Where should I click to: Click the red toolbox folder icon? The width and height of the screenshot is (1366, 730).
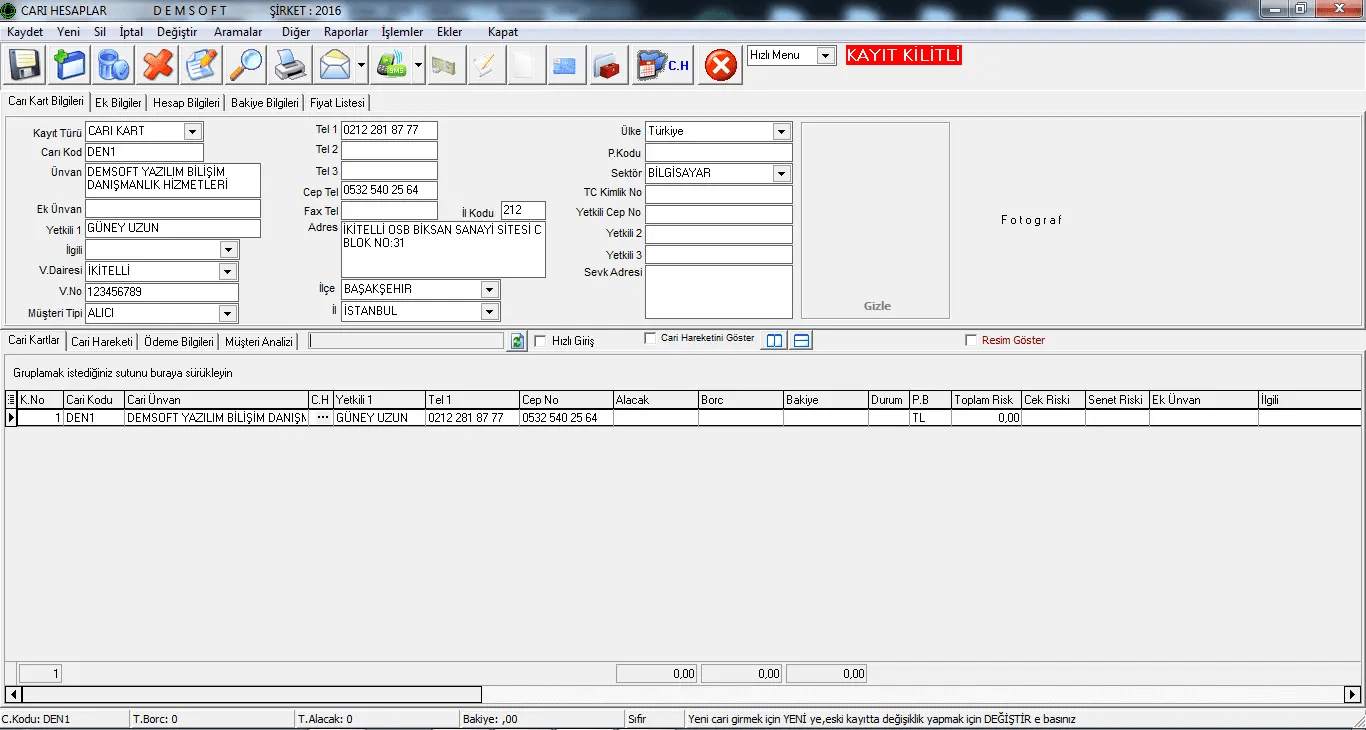pyautogui.click(x=606, y=65)
